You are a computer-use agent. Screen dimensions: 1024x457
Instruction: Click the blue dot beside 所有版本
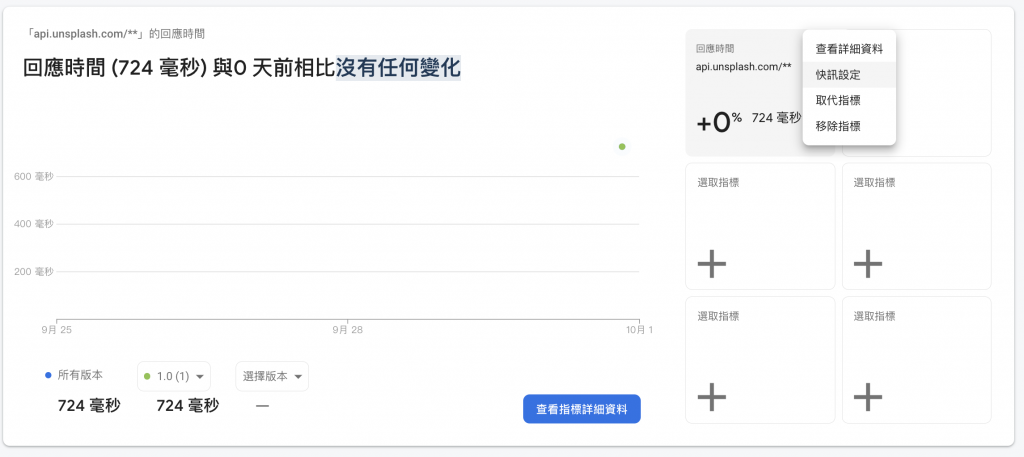point(48,375)
